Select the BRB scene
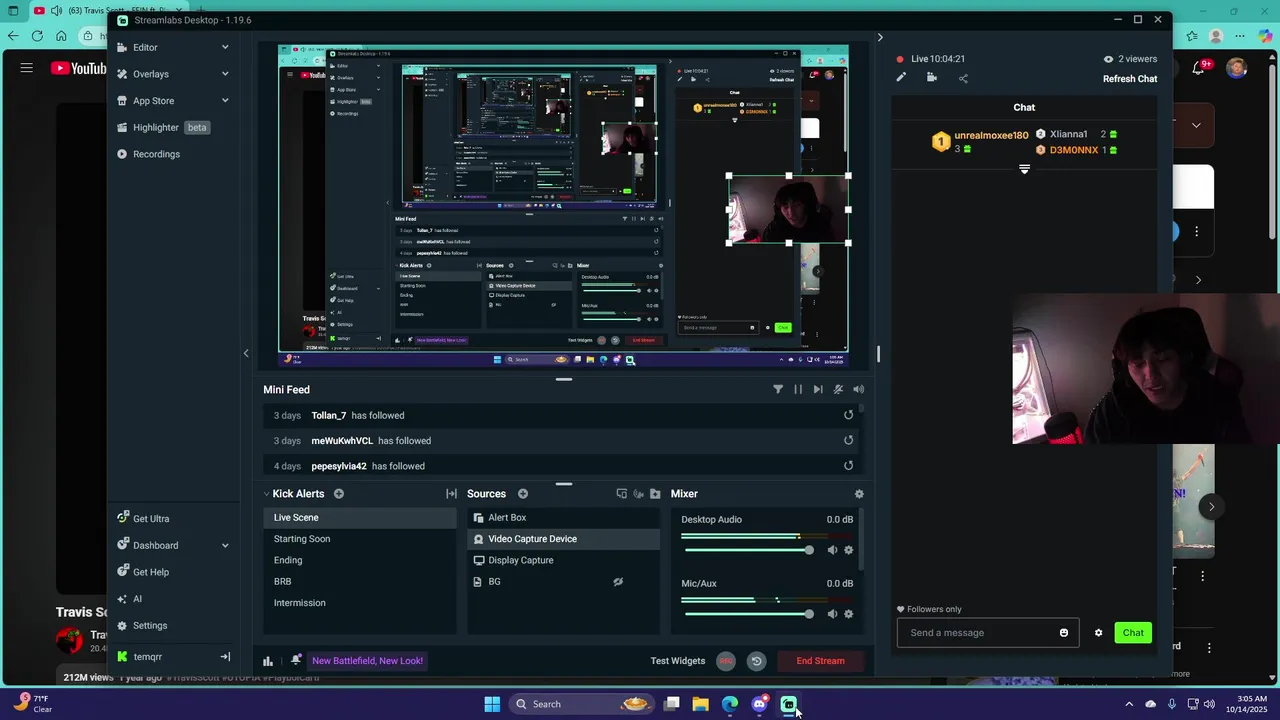This screenshot has width=1280, height=720. coord(360,582)
